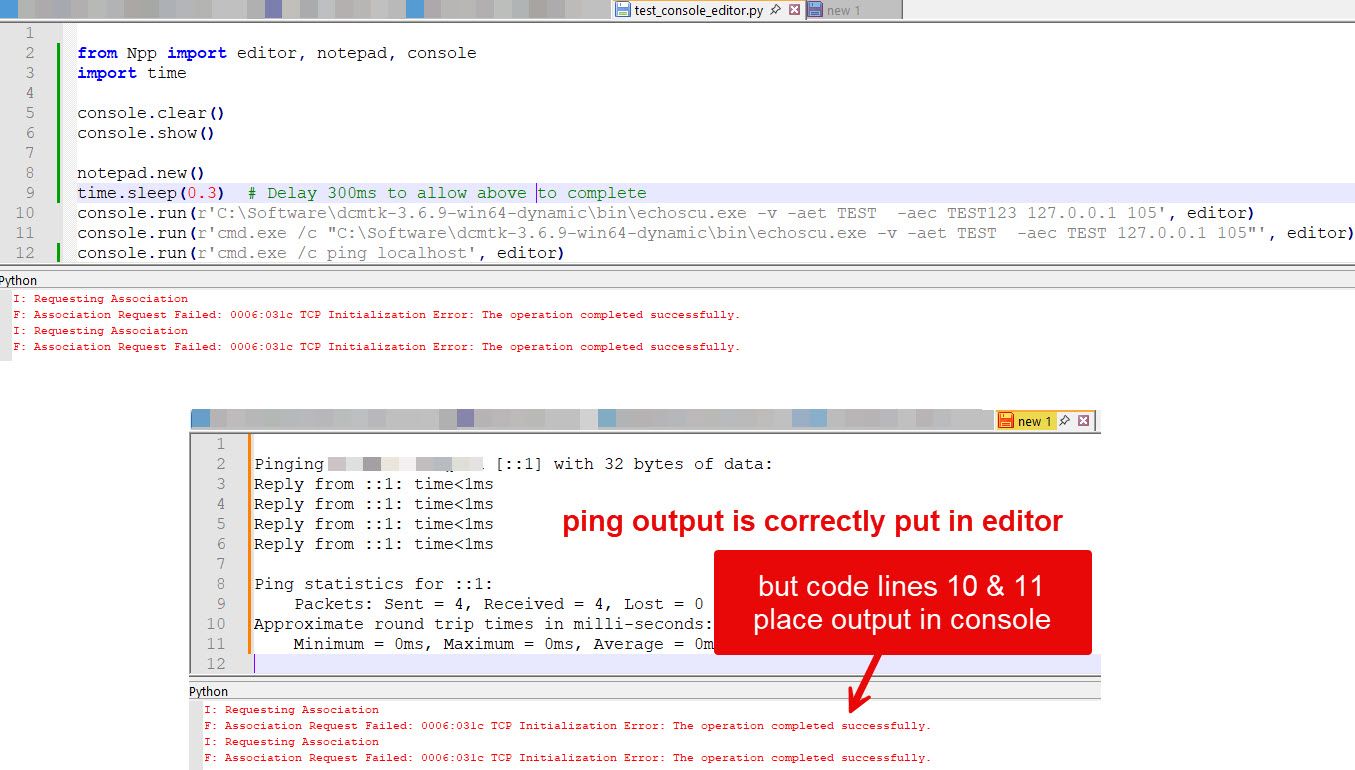Click the 'import time' code line
Viewport: 1355px width, 770px height.
(131, 73)
